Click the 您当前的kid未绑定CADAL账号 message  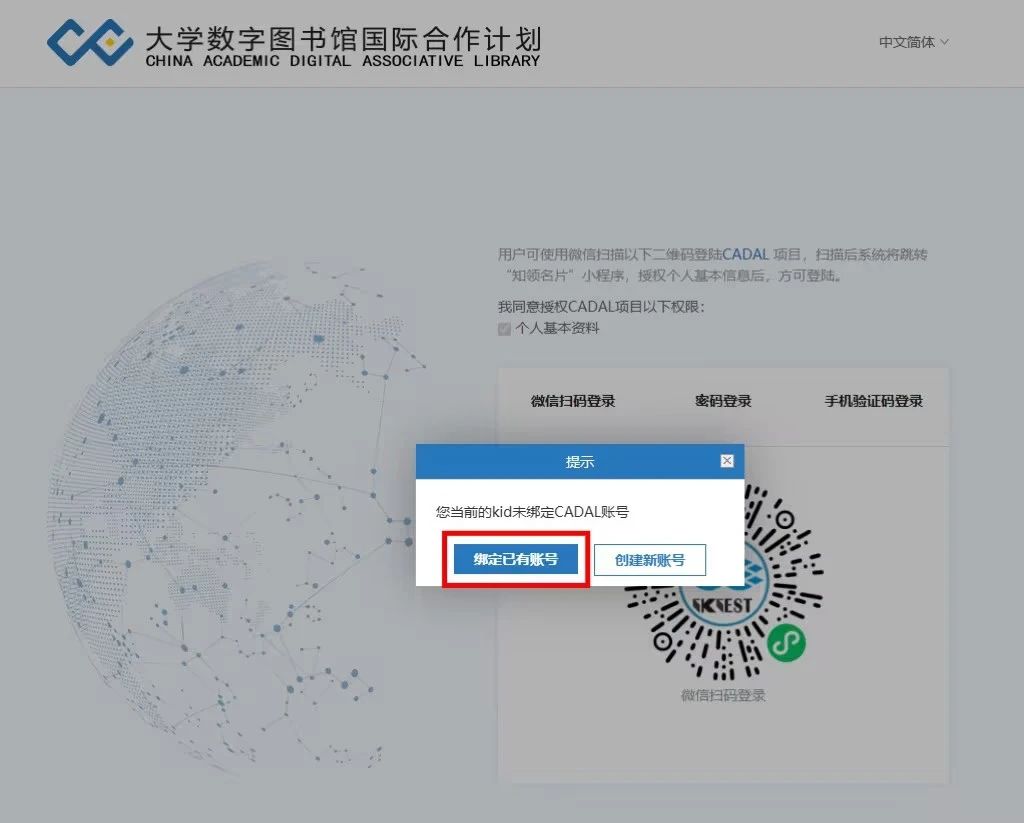532,512
